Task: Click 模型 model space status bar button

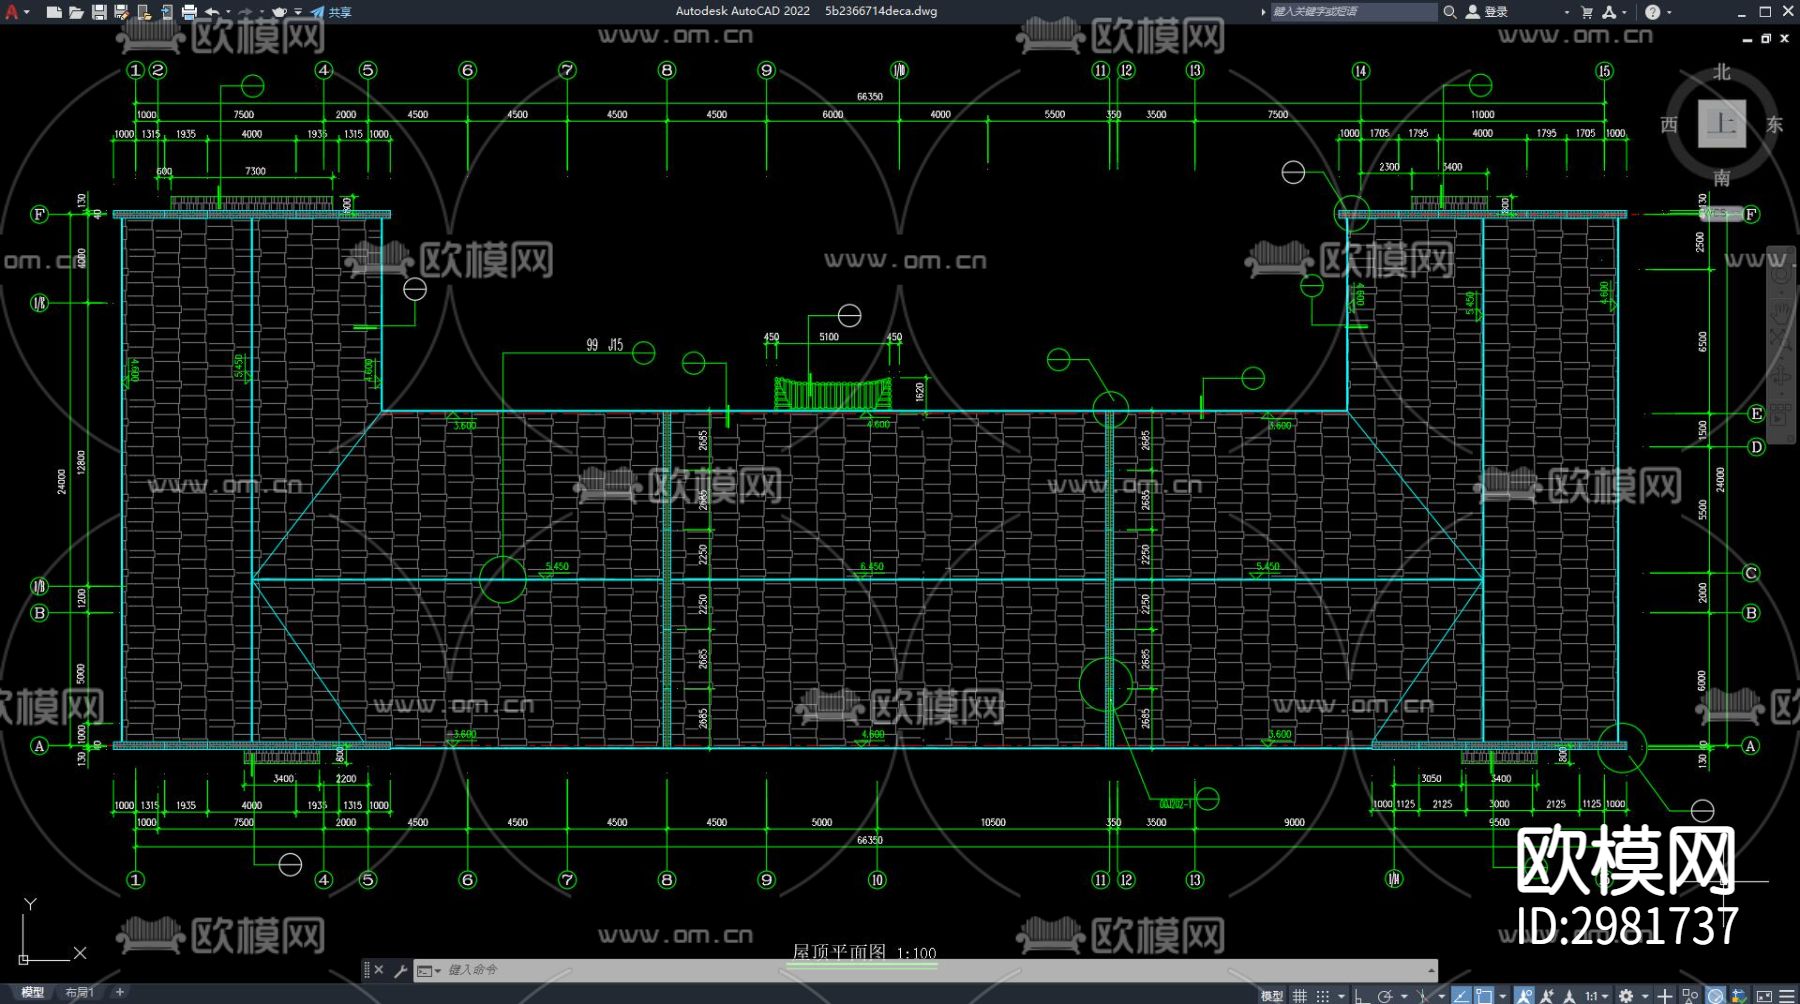Action: [x=1271, y=996]
